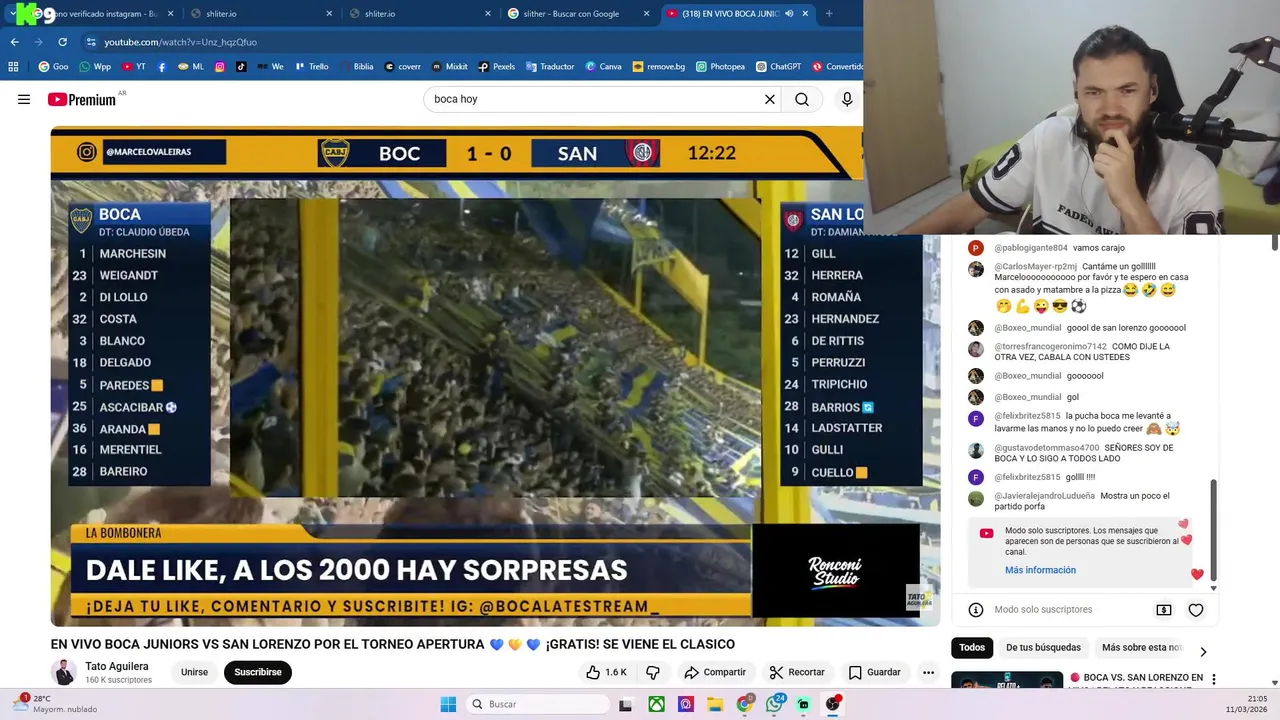This screenshot has height=720, width=1280.
Task: Open a new browser tab with plus
Action: [829, 14]
